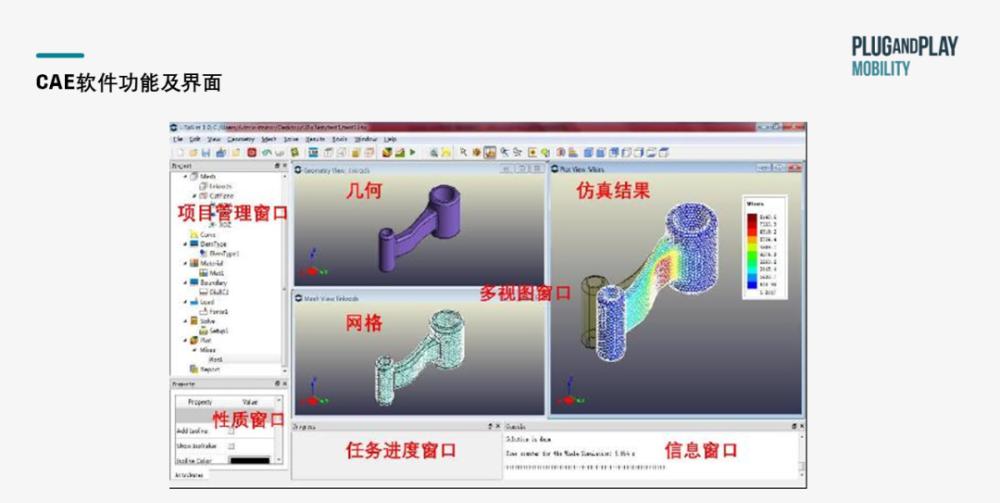Open the Solve menu

tap(291, 139)
